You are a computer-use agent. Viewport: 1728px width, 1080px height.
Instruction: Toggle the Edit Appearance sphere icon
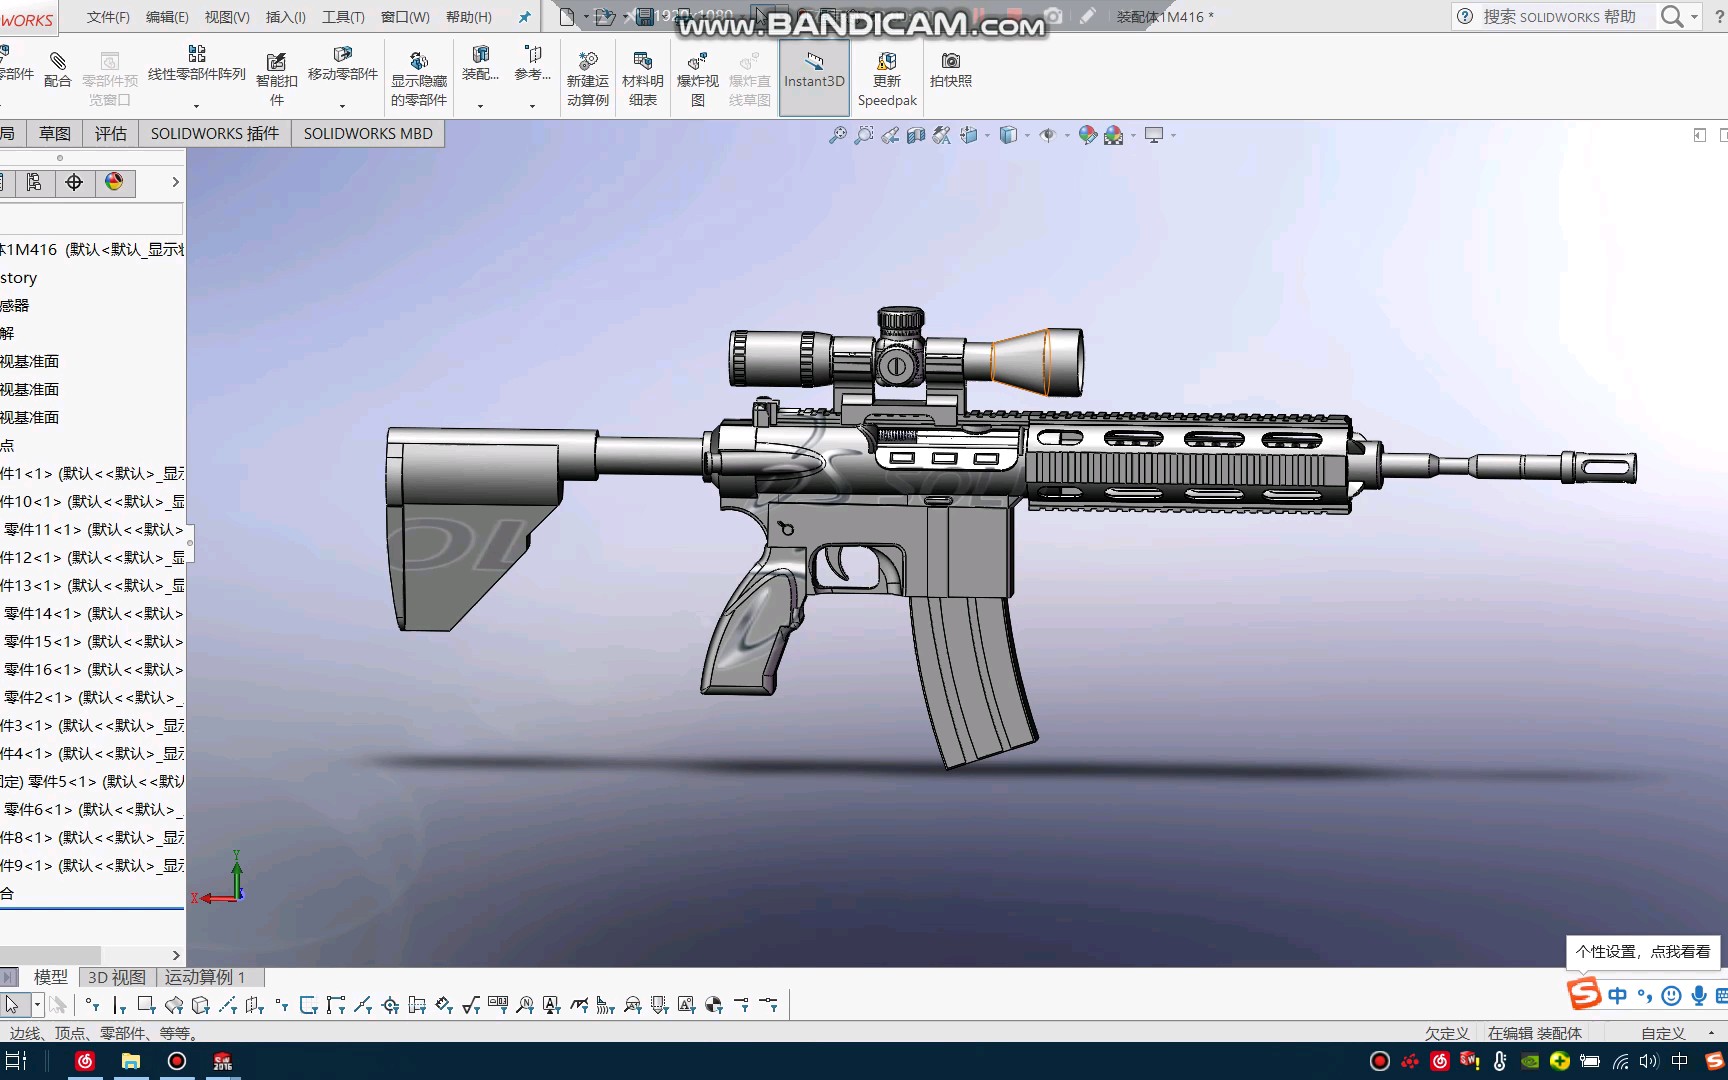pyautogui.click(x=1088, y=135)
